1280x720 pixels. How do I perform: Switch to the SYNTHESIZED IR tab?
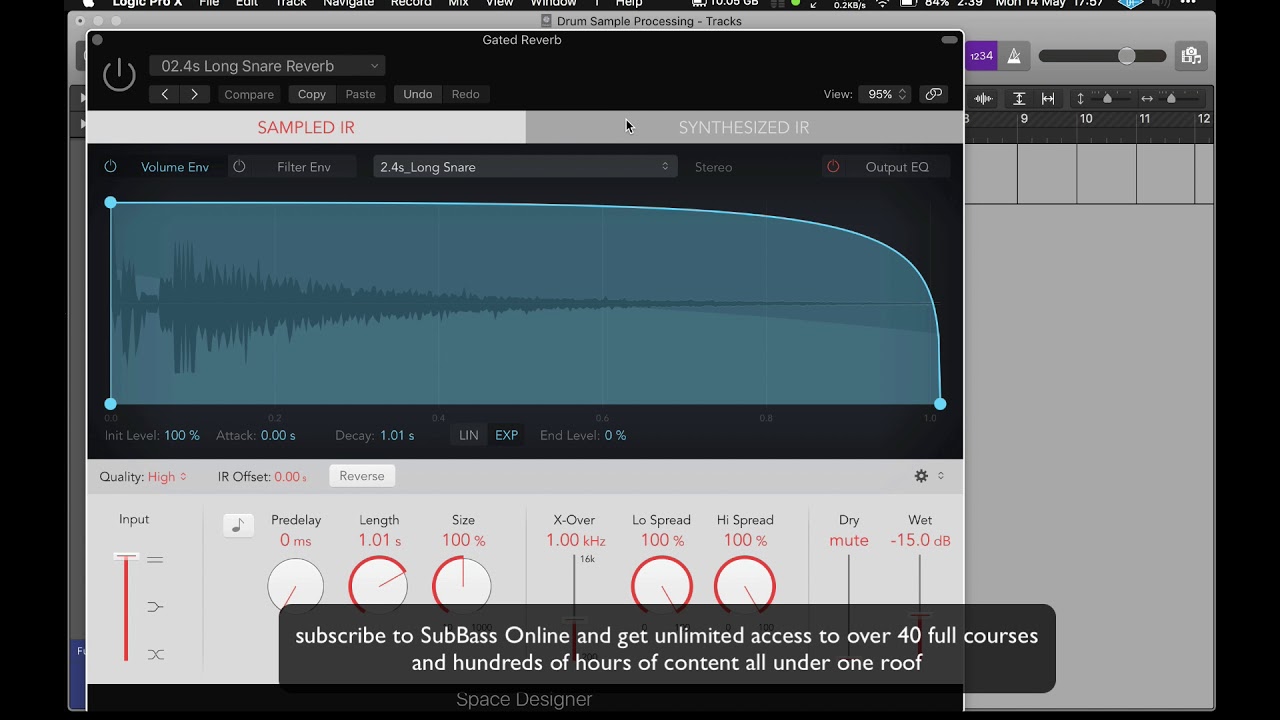point(744,127)
